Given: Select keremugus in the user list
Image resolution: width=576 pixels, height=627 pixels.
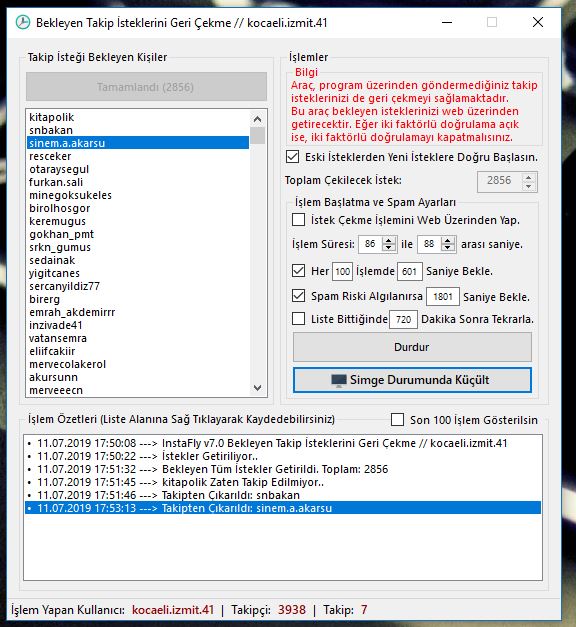Looking at the screenshot, I should pyautogui.click(x=138, y=221).
